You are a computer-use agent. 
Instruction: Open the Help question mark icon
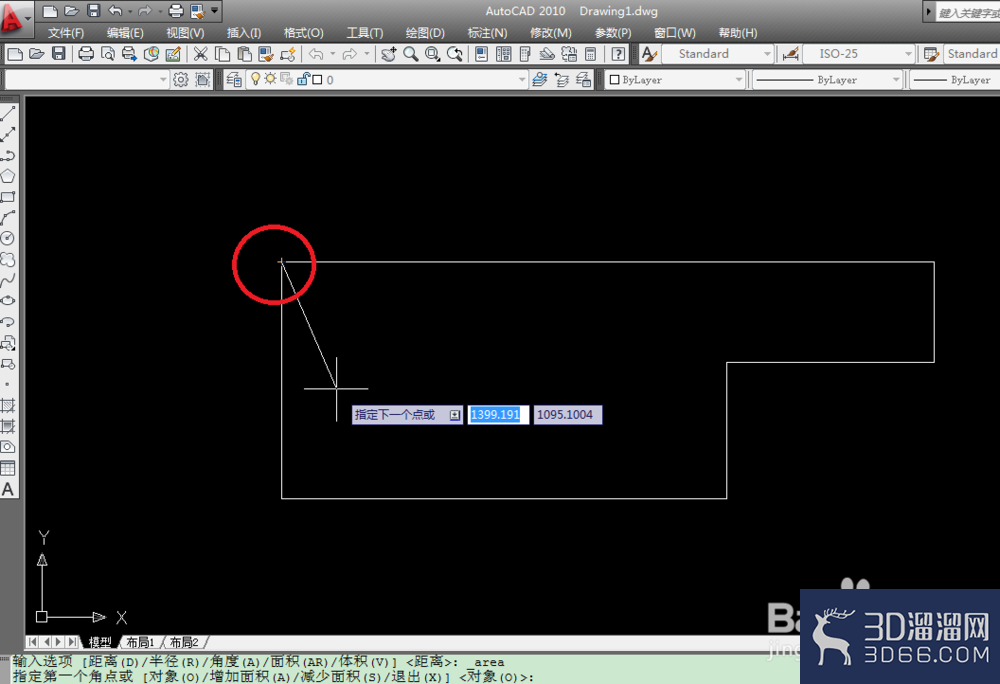click(x=617, y=54)
